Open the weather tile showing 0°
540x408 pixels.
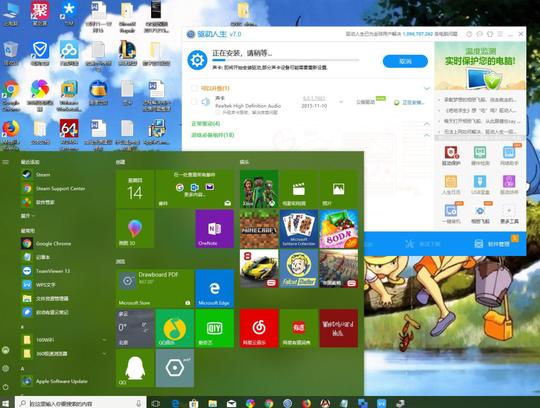pyautogui.click(x=135, y=328)
